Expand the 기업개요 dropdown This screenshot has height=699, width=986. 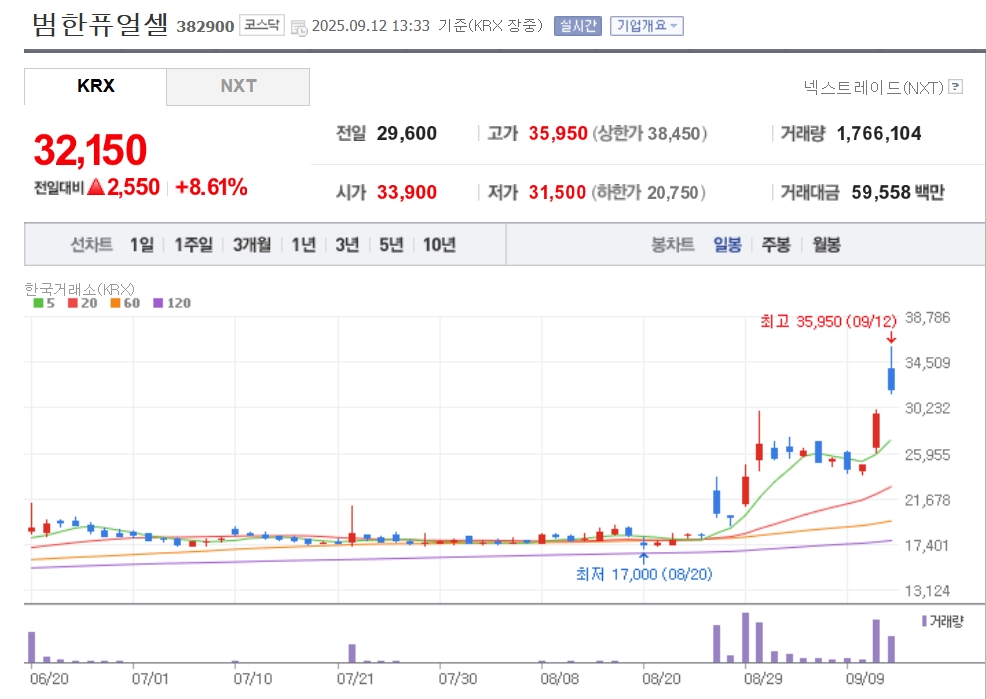[x=646, y=26]
